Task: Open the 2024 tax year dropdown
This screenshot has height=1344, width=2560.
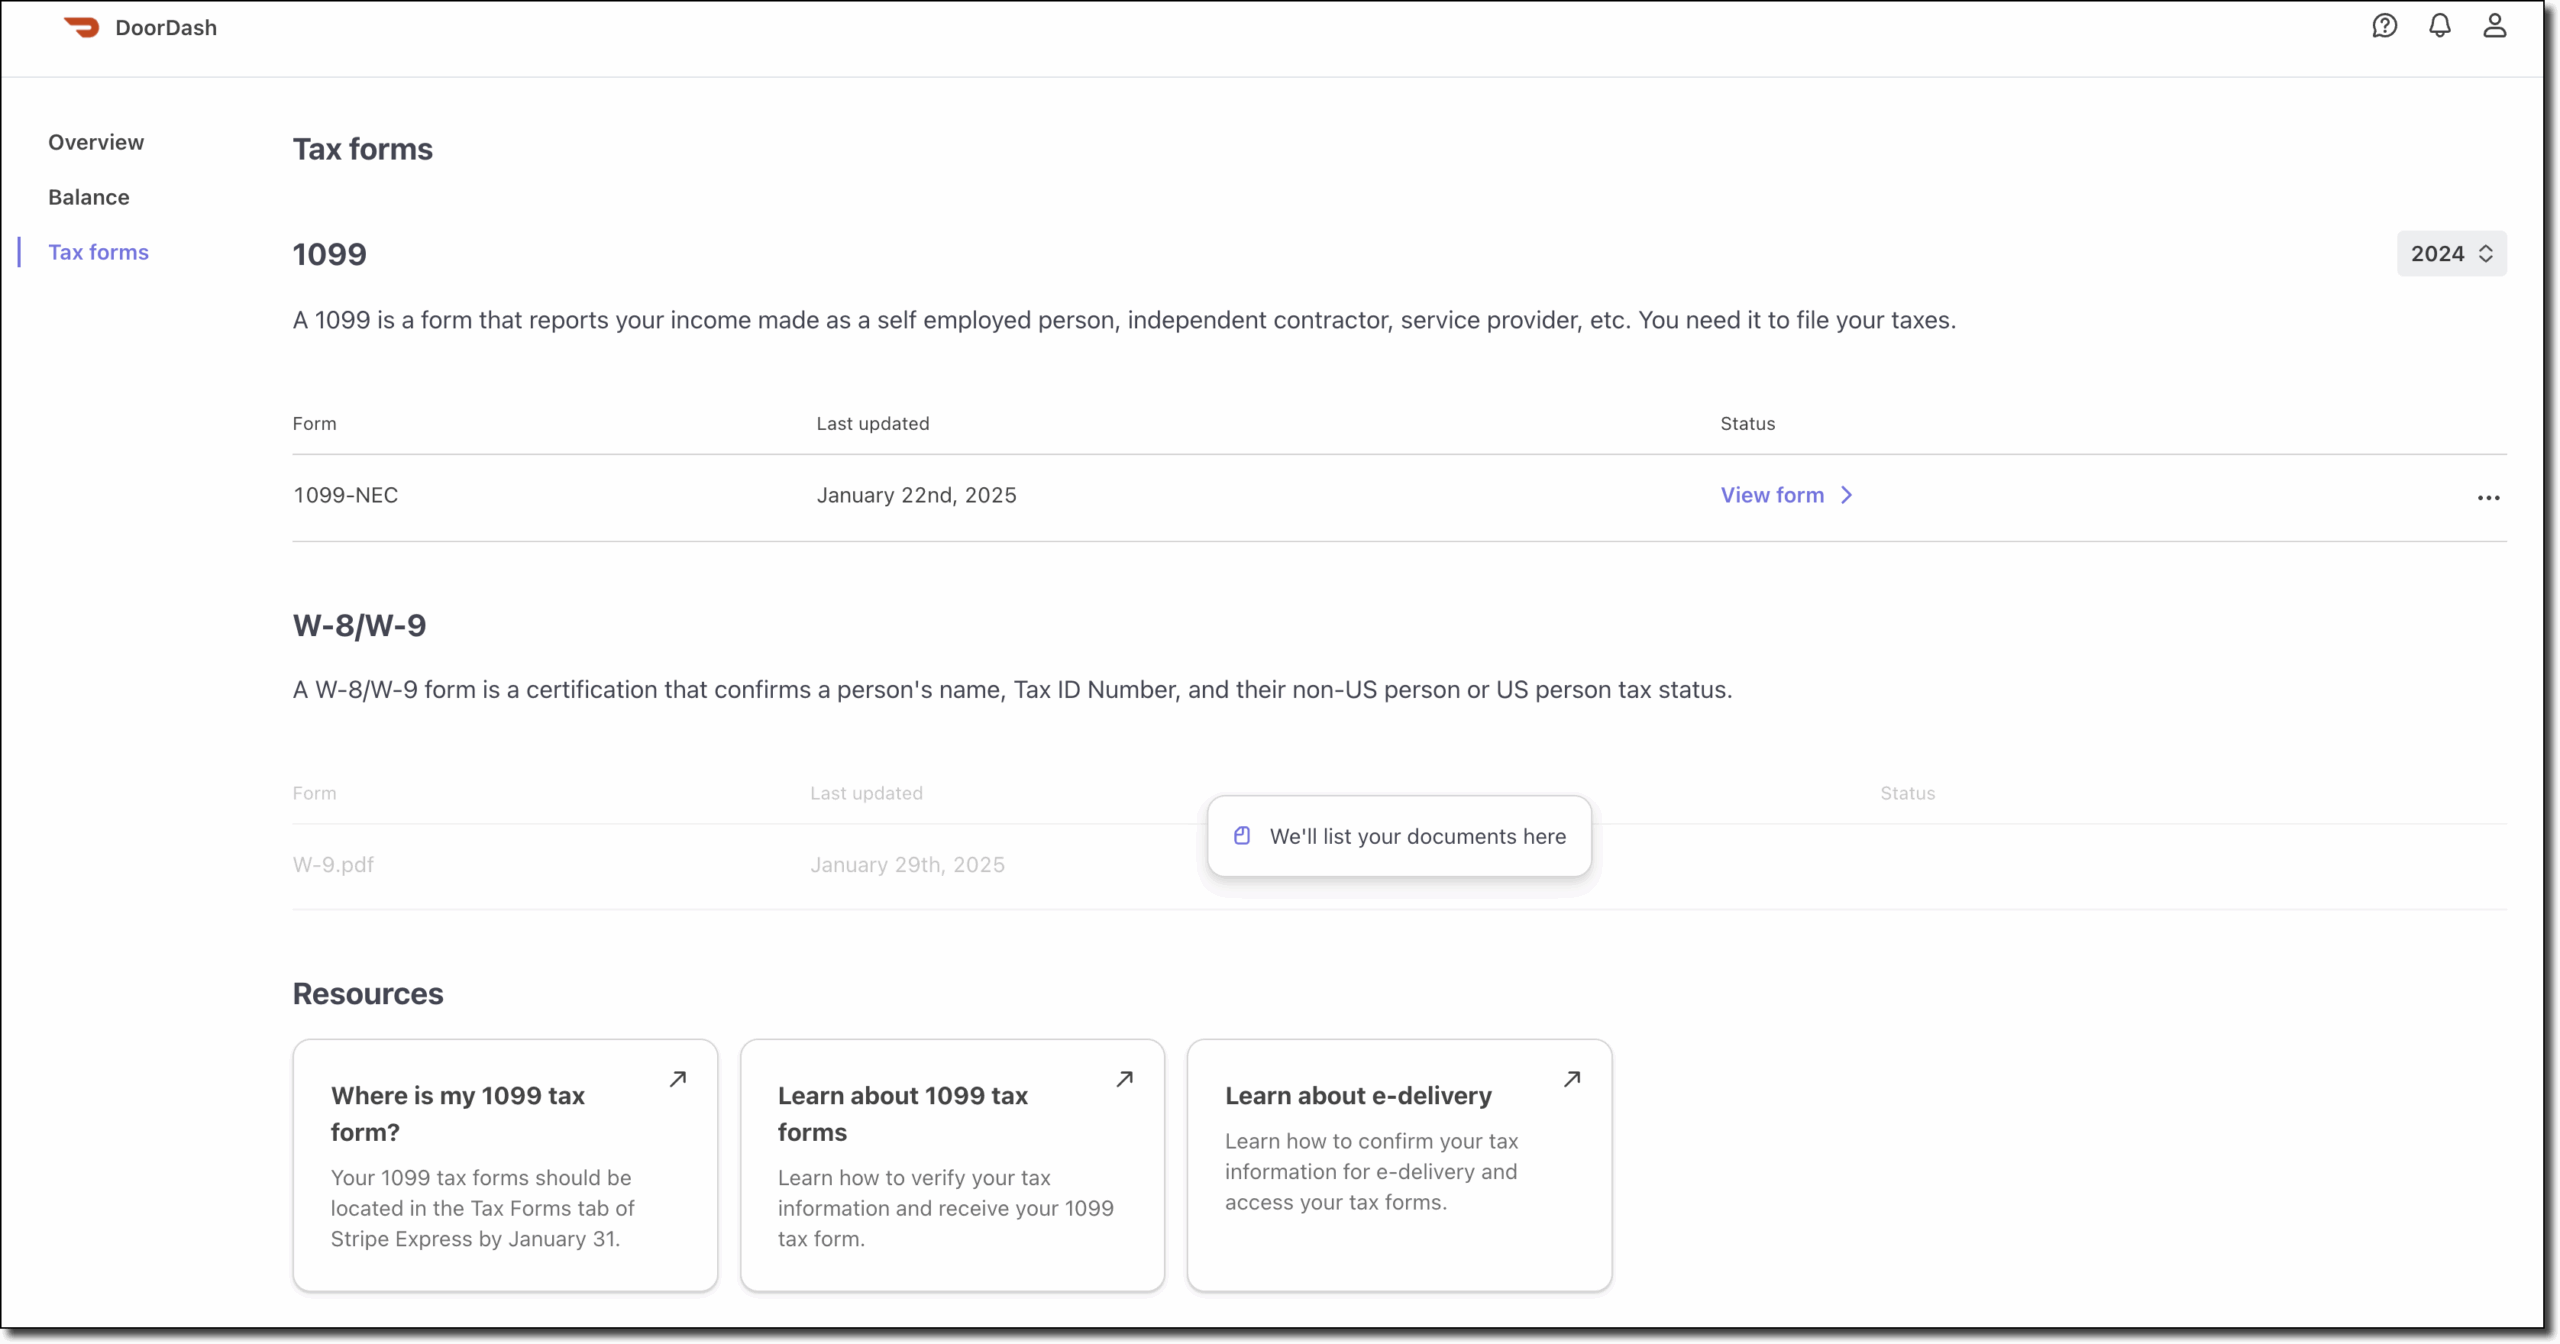Action: point(2451,254)
